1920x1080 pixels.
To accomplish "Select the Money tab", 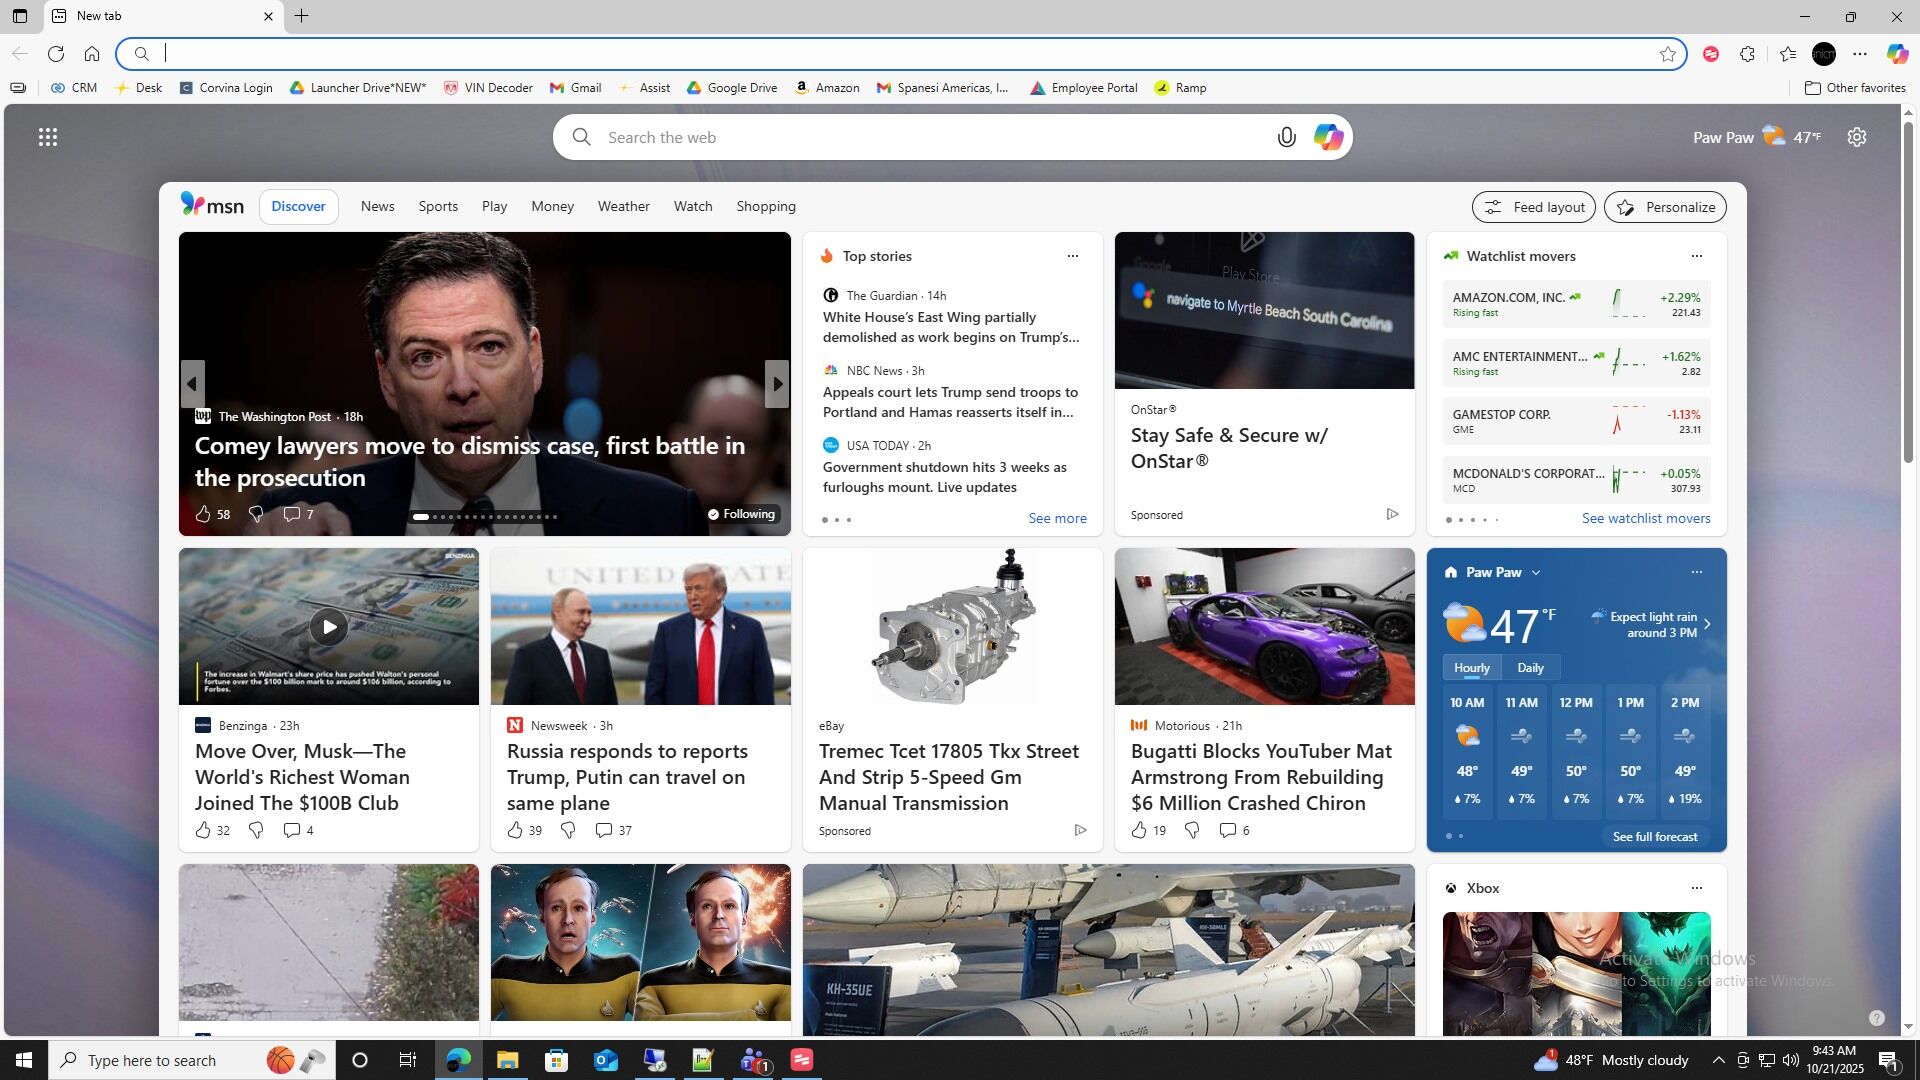I will click(552, 206).
